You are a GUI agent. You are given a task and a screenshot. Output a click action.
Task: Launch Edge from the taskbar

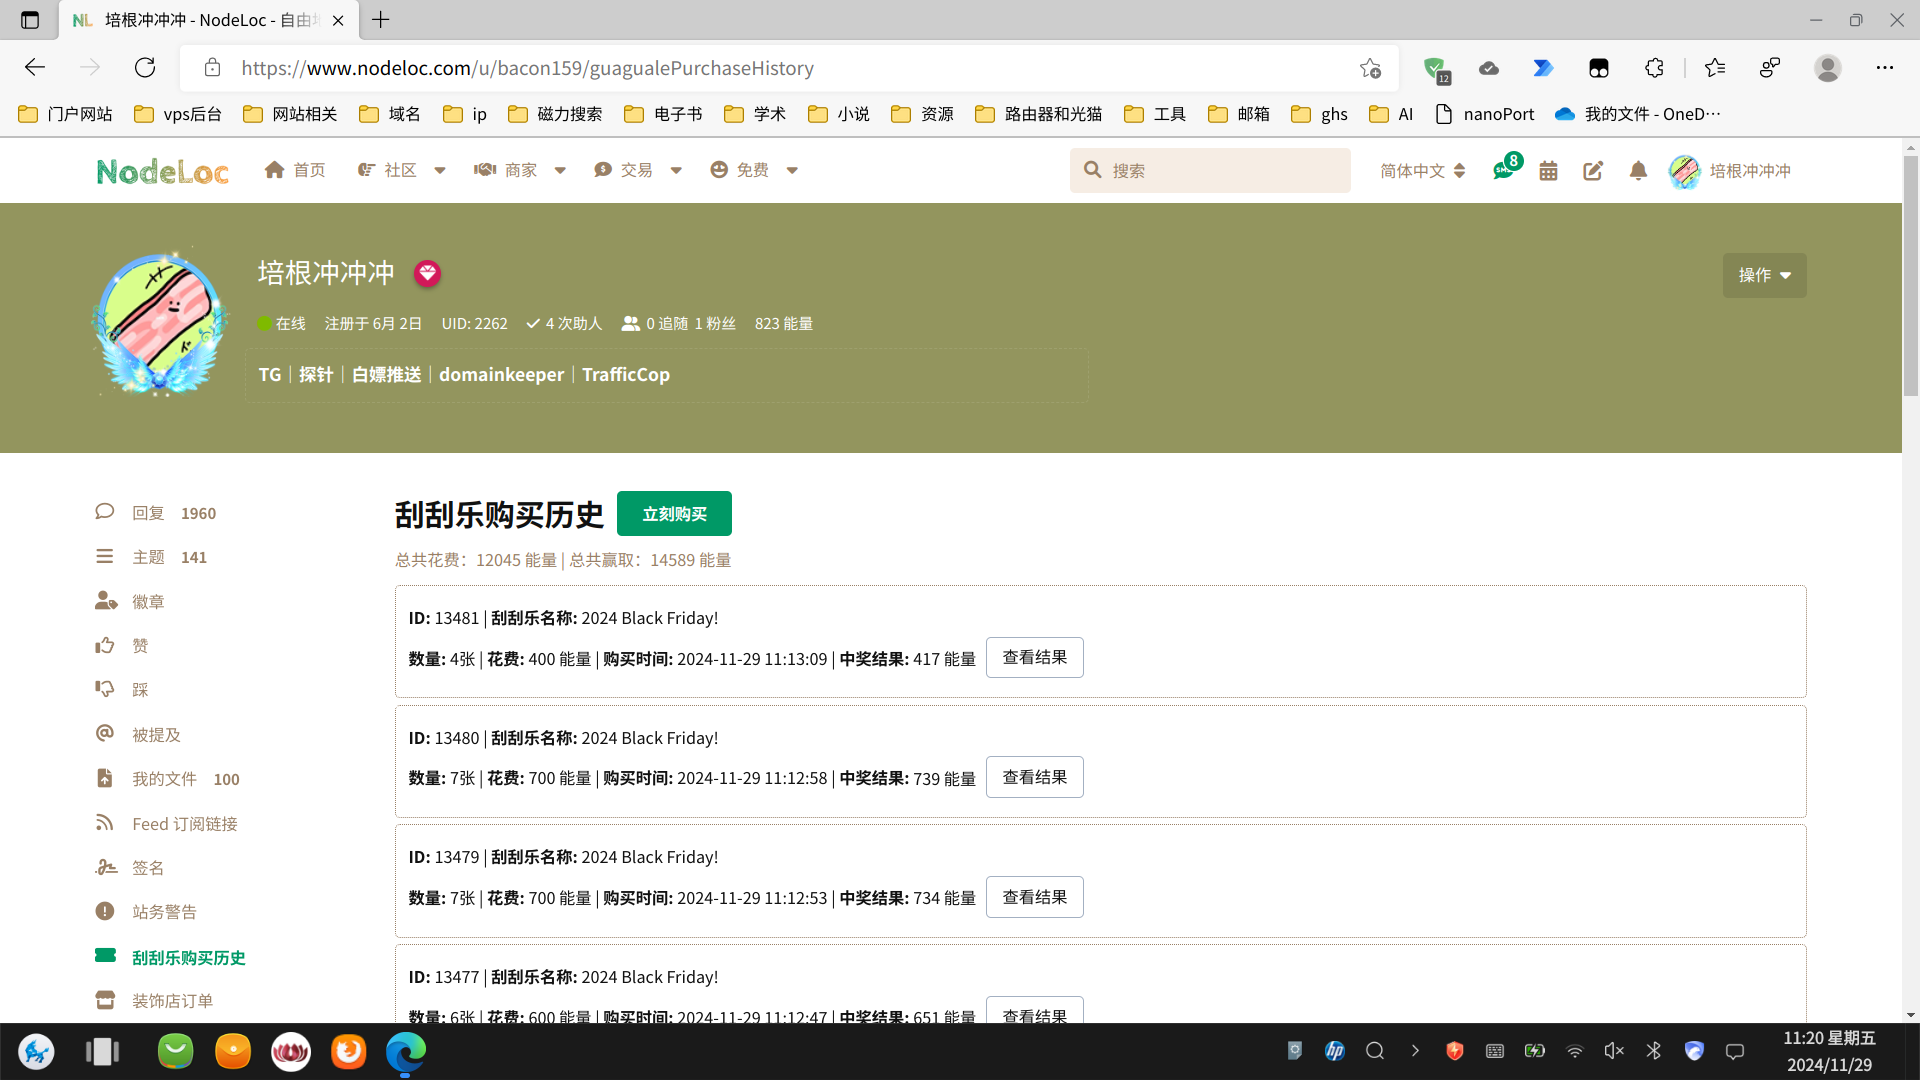click(406, 1051)
